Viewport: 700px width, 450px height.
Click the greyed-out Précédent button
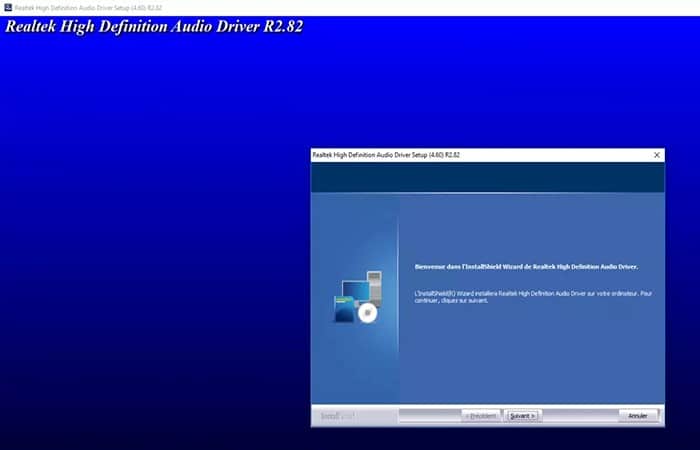tap(481, 415)
